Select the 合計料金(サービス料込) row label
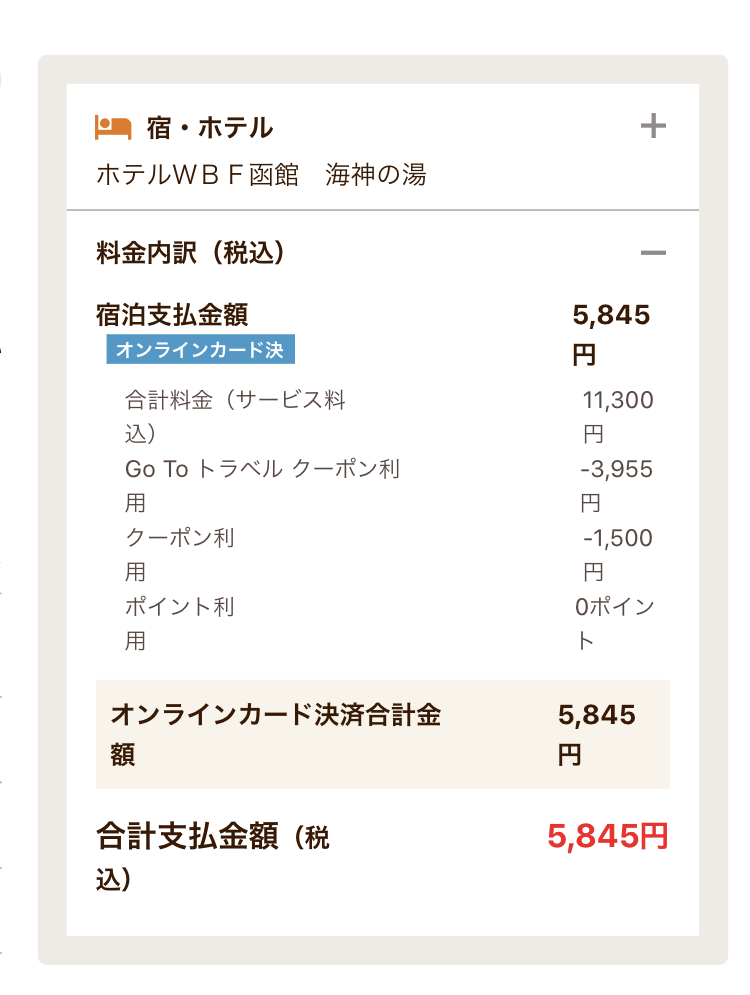Viewport: 750px width, 995px height. (235, 417)
